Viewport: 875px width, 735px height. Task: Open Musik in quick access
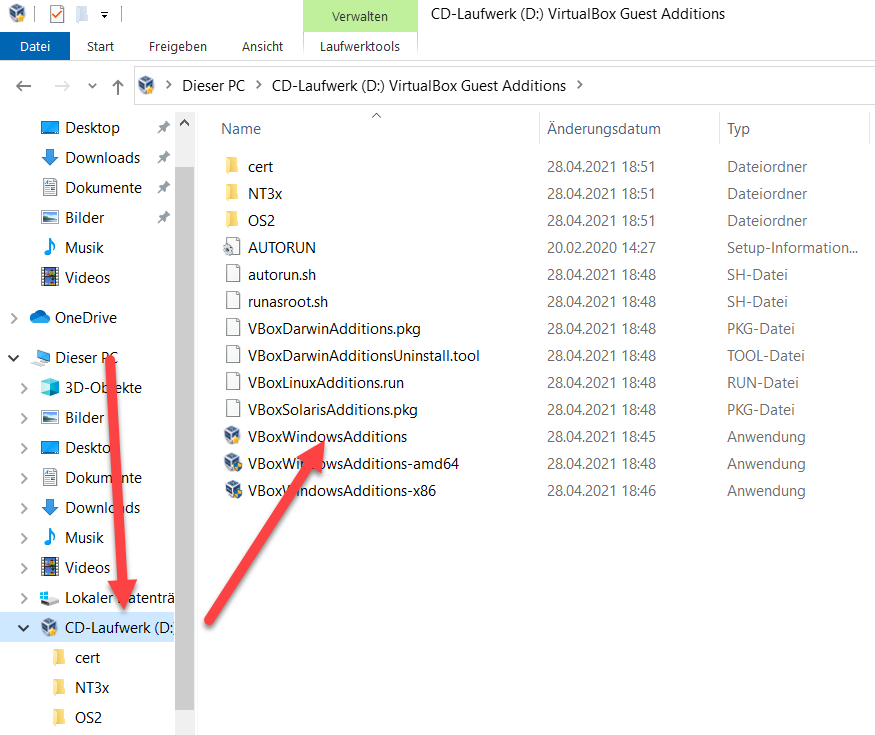pos(84,247)
